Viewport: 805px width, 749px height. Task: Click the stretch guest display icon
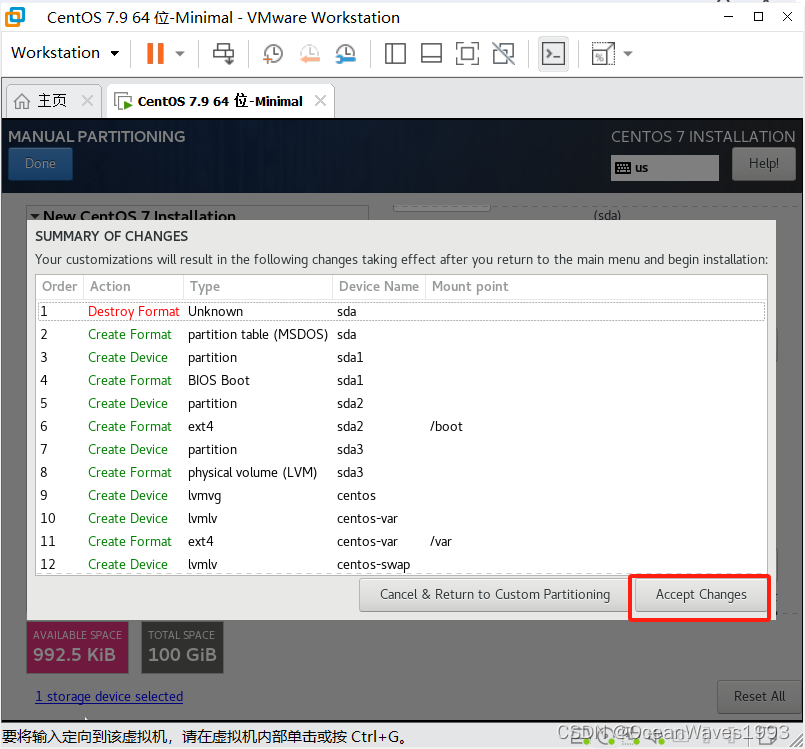pyautogui.click(x=603, y=53)
